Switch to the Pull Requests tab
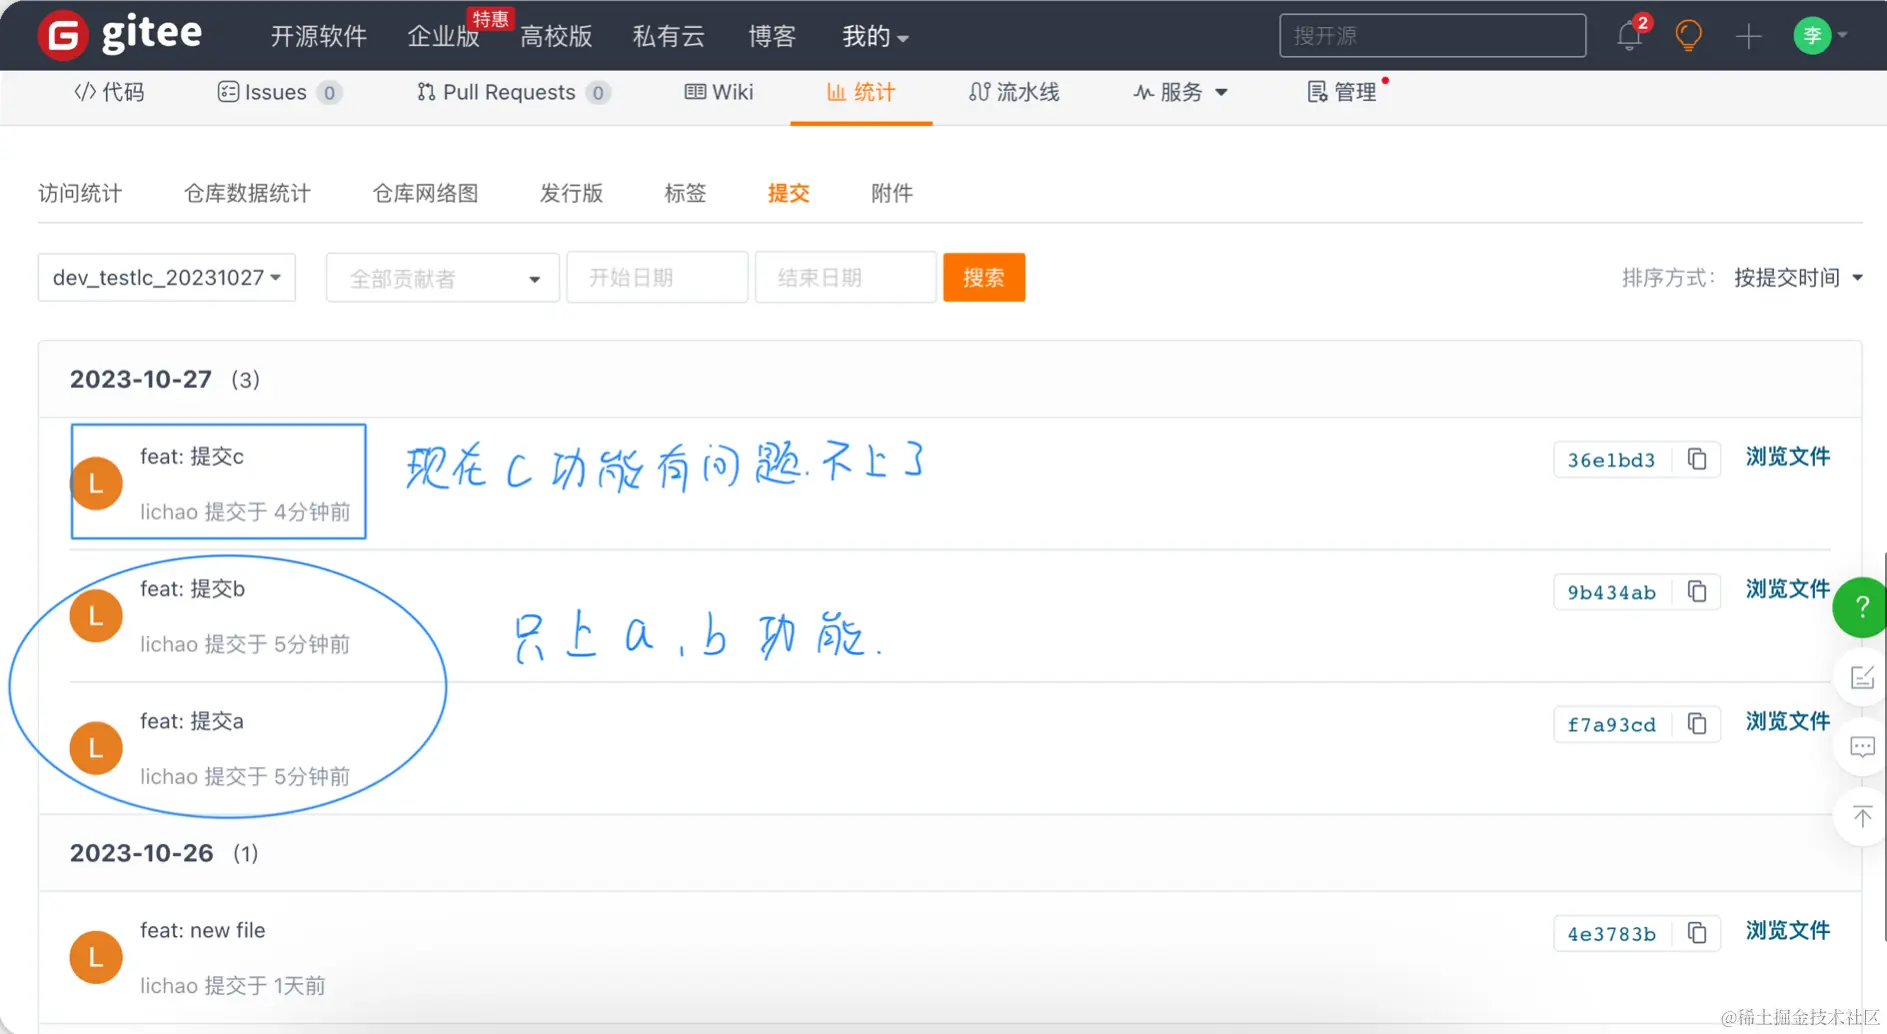 513,92
